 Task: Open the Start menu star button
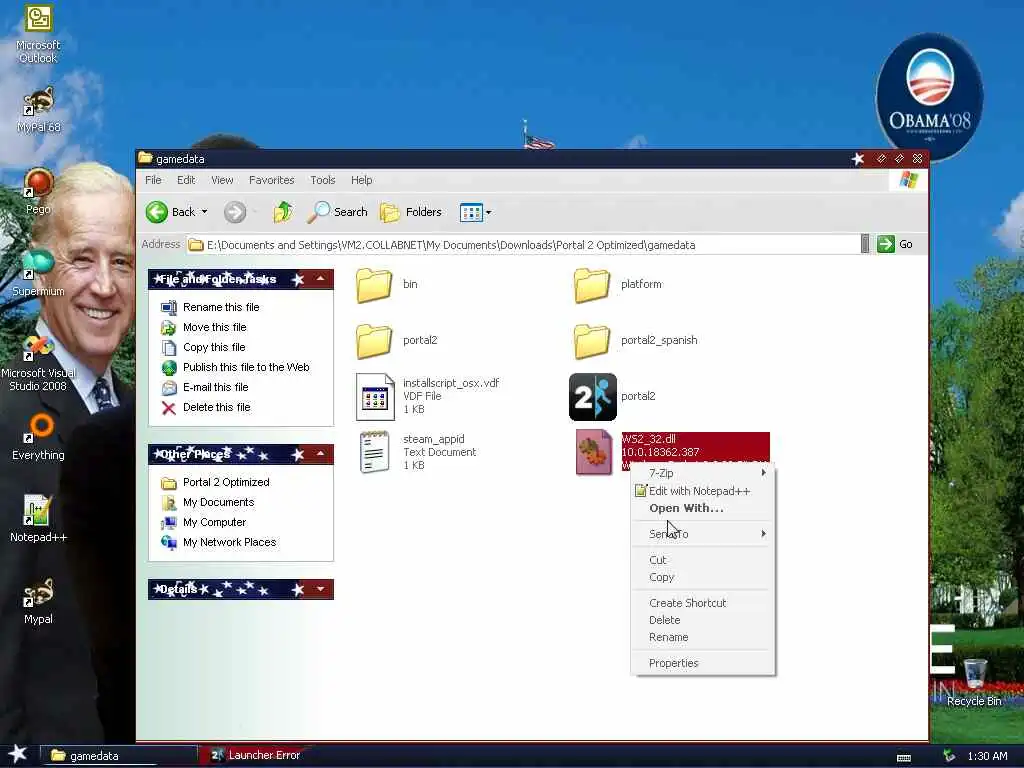point(18,755)
